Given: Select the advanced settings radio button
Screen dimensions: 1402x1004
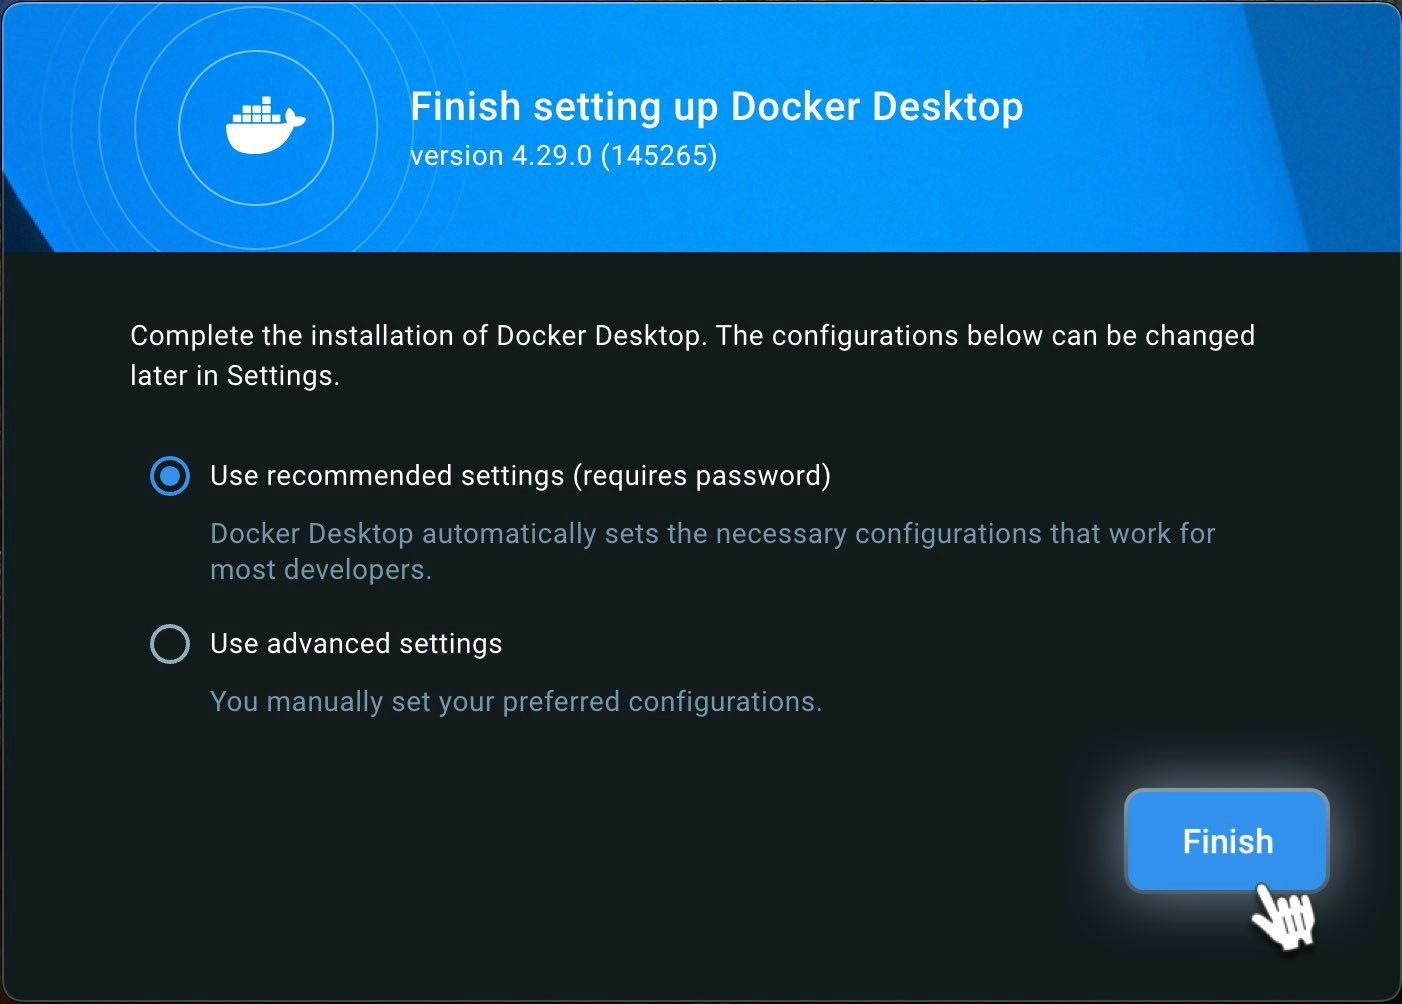Looking at the screenshot, I should pos(170,644).
